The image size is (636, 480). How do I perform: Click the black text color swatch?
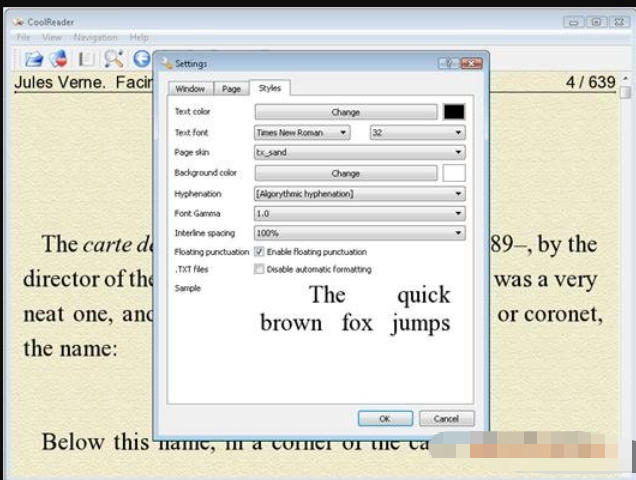pos(454,112)
